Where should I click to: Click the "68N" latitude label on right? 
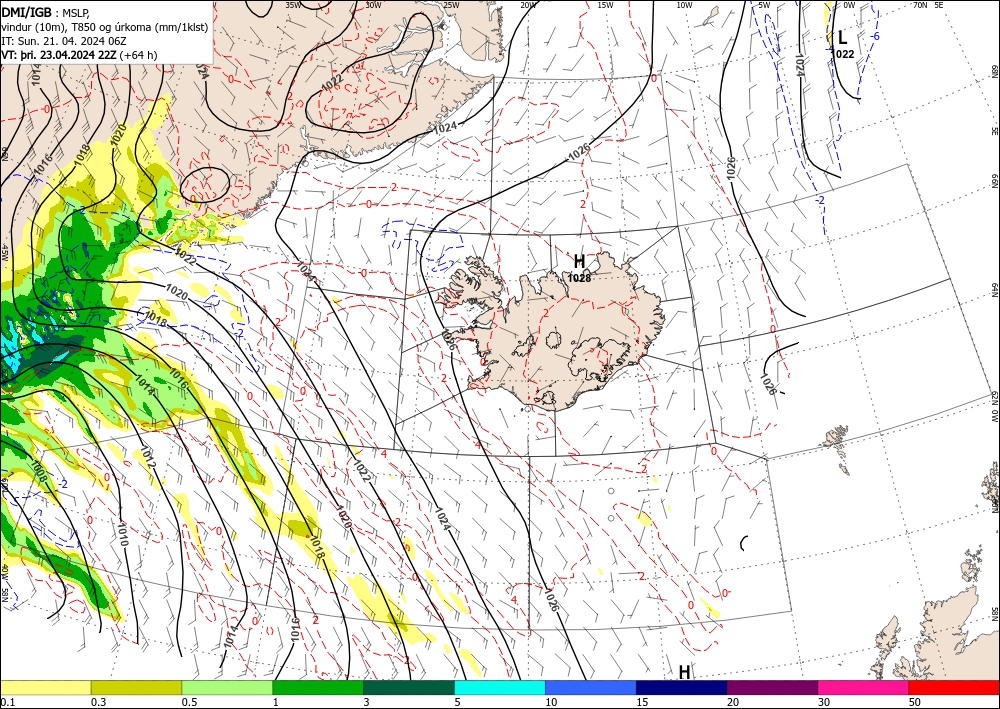tap(994, 71)
